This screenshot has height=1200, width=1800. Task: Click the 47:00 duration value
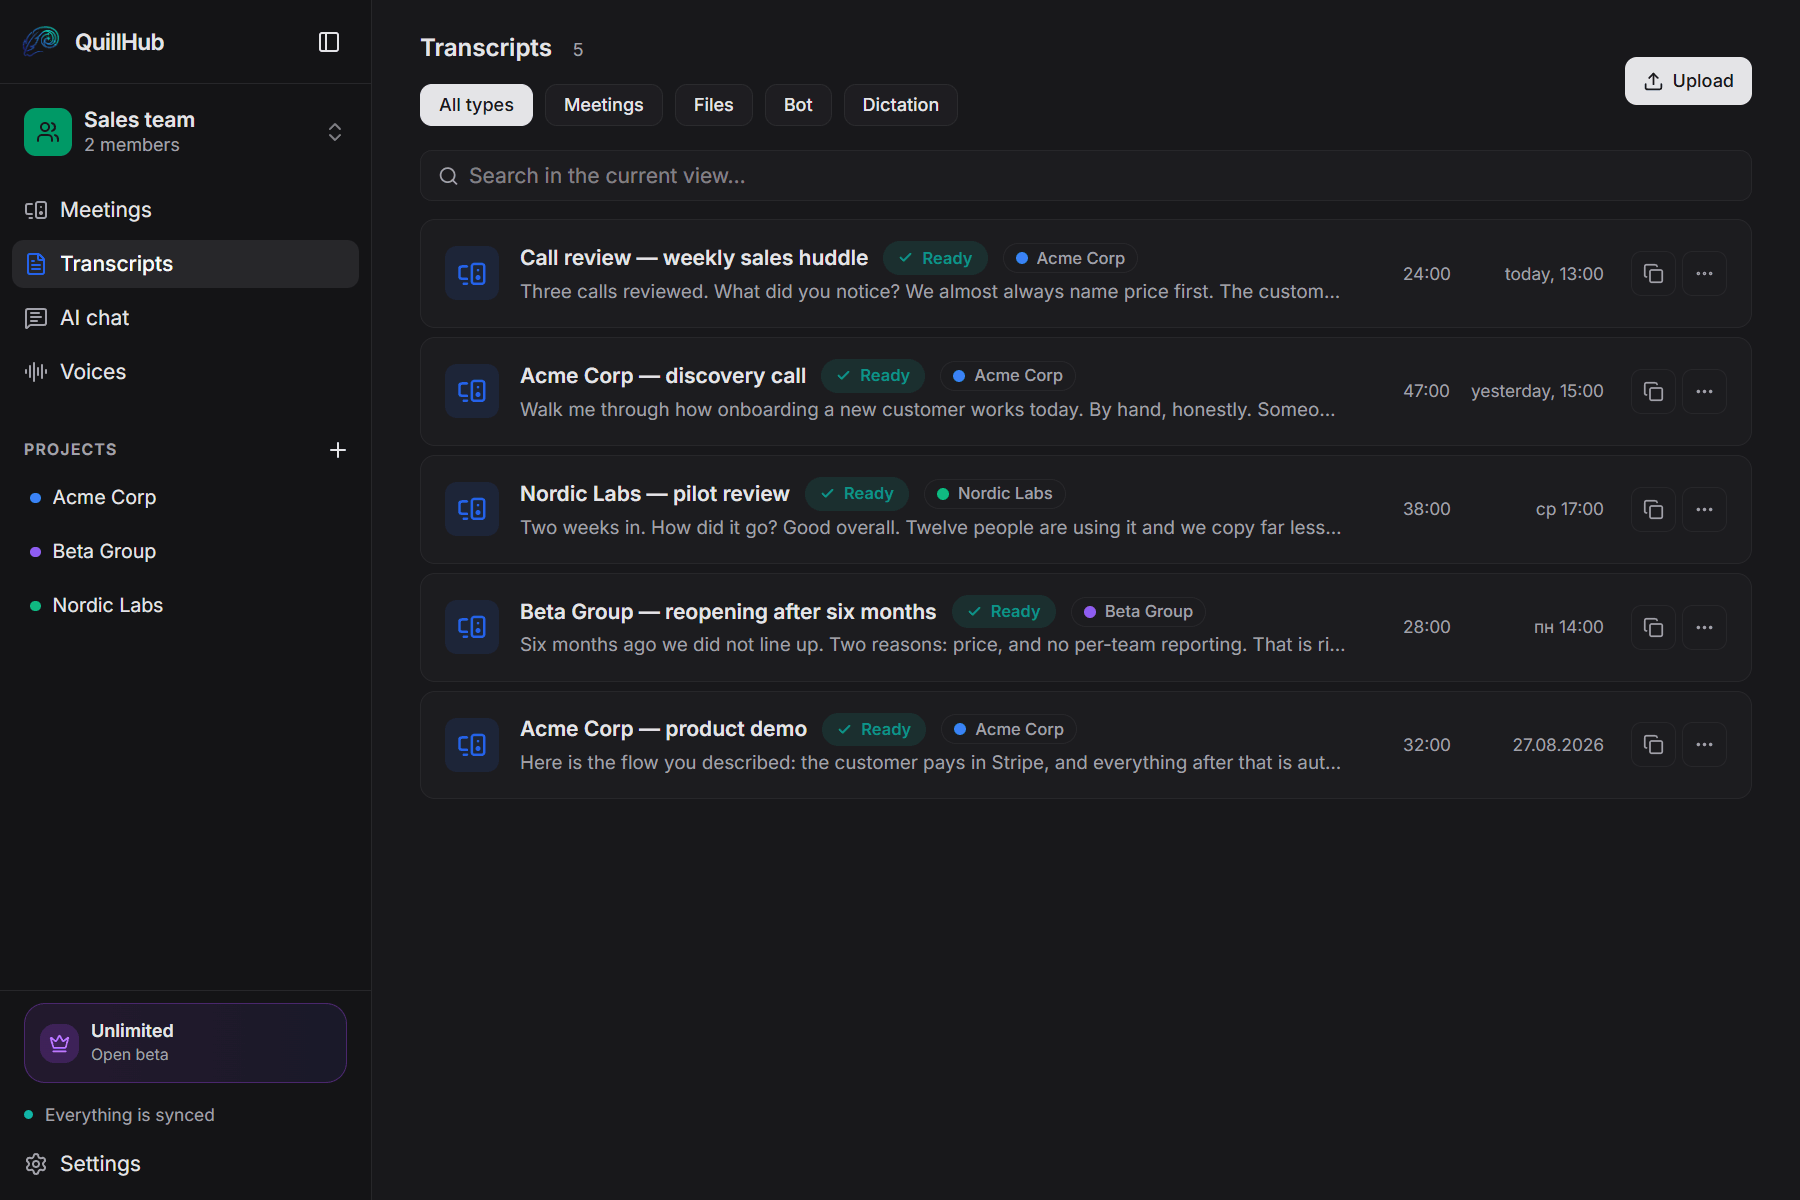click(1426, 392)
